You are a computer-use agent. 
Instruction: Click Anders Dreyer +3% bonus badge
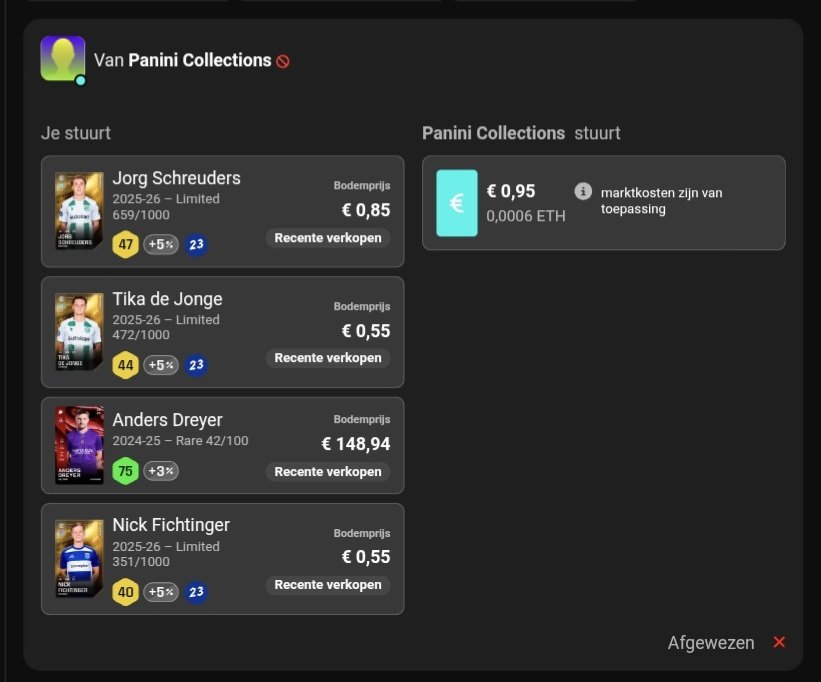(x=161, y=471)
